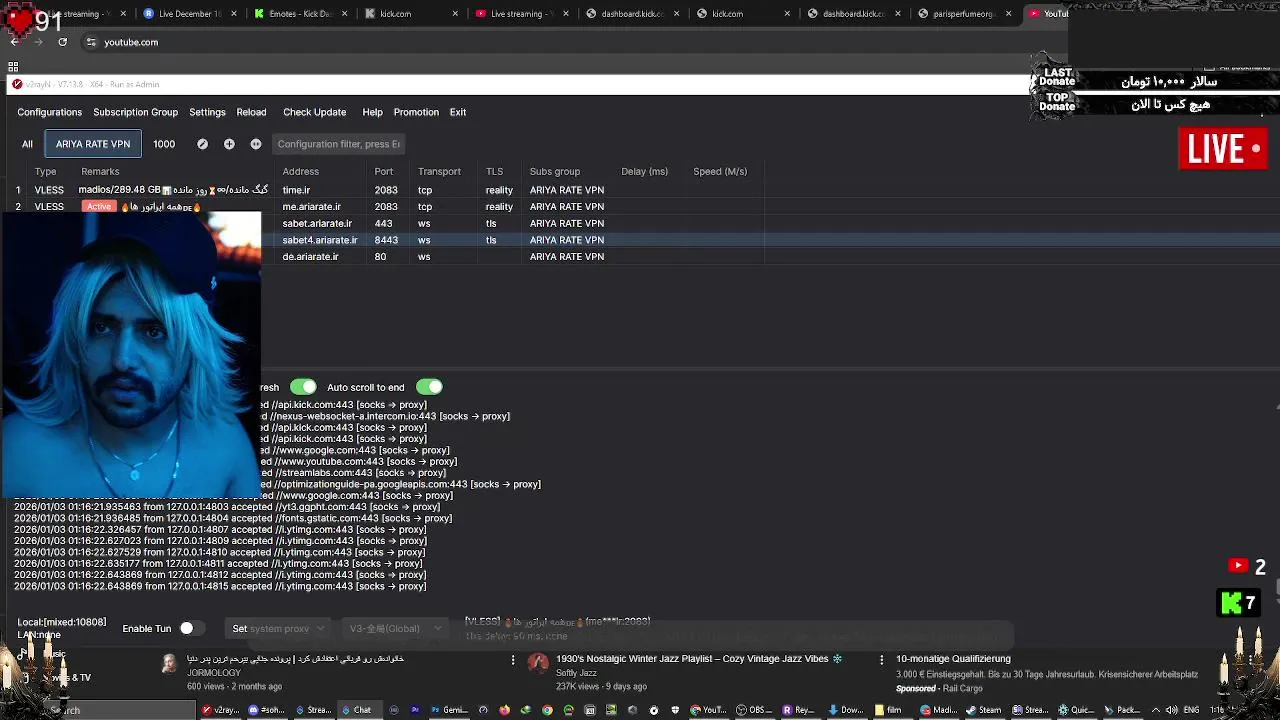Open v2rayN in the taskbar
The height and width of the screenshot is (720, 1280).
coord(220,710)
